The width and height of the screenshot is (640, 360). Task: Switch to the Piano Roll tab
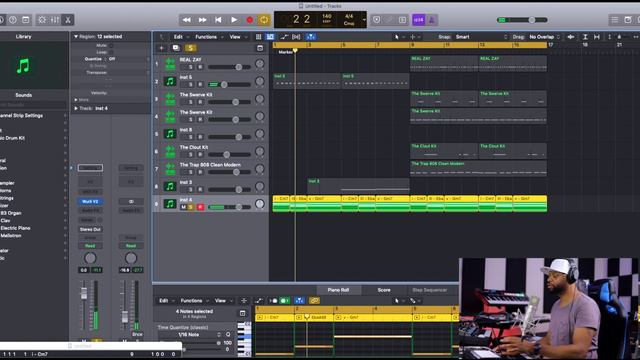tap(338, 290)
